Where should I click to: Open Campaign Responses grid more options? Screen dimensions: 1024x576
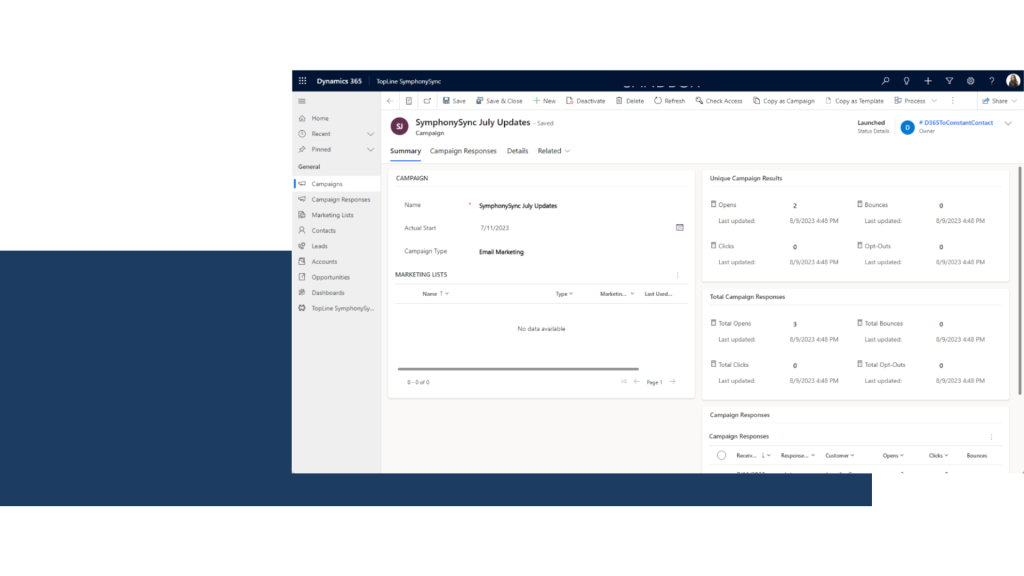click(x=991, y=437)
